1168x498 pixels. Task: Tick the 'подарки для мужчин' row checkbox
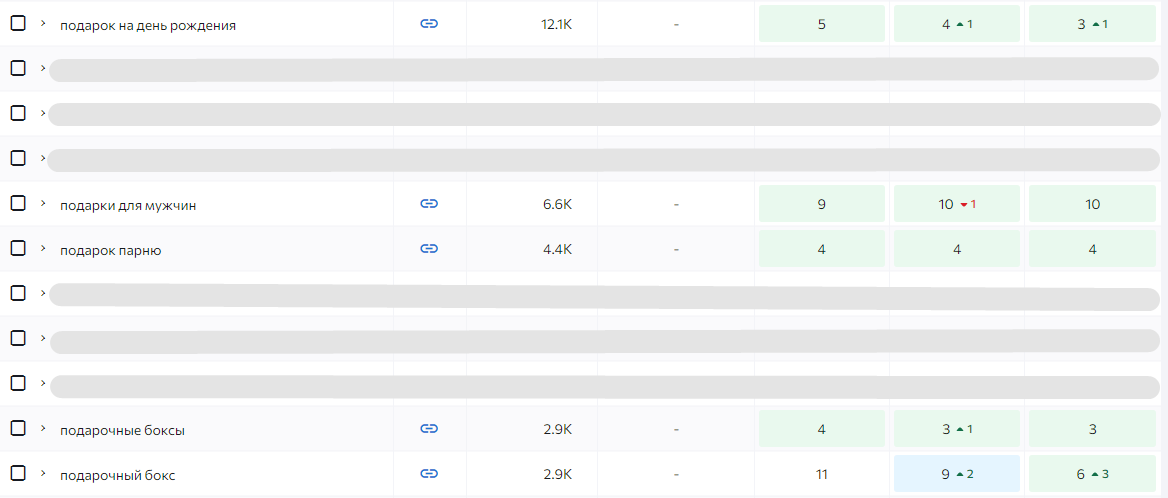[x=18, y=203]
